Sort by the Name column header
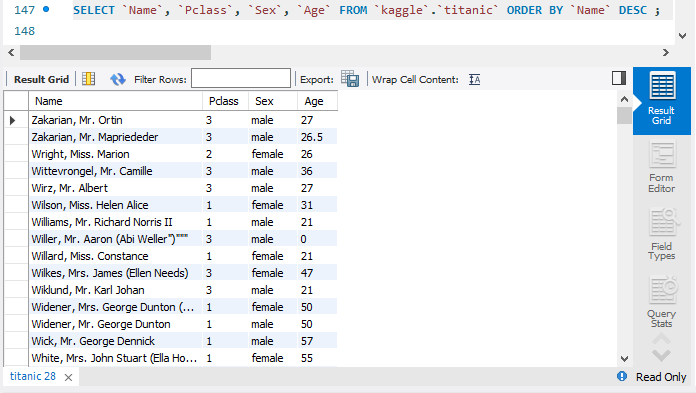 (x=116, y=101)
